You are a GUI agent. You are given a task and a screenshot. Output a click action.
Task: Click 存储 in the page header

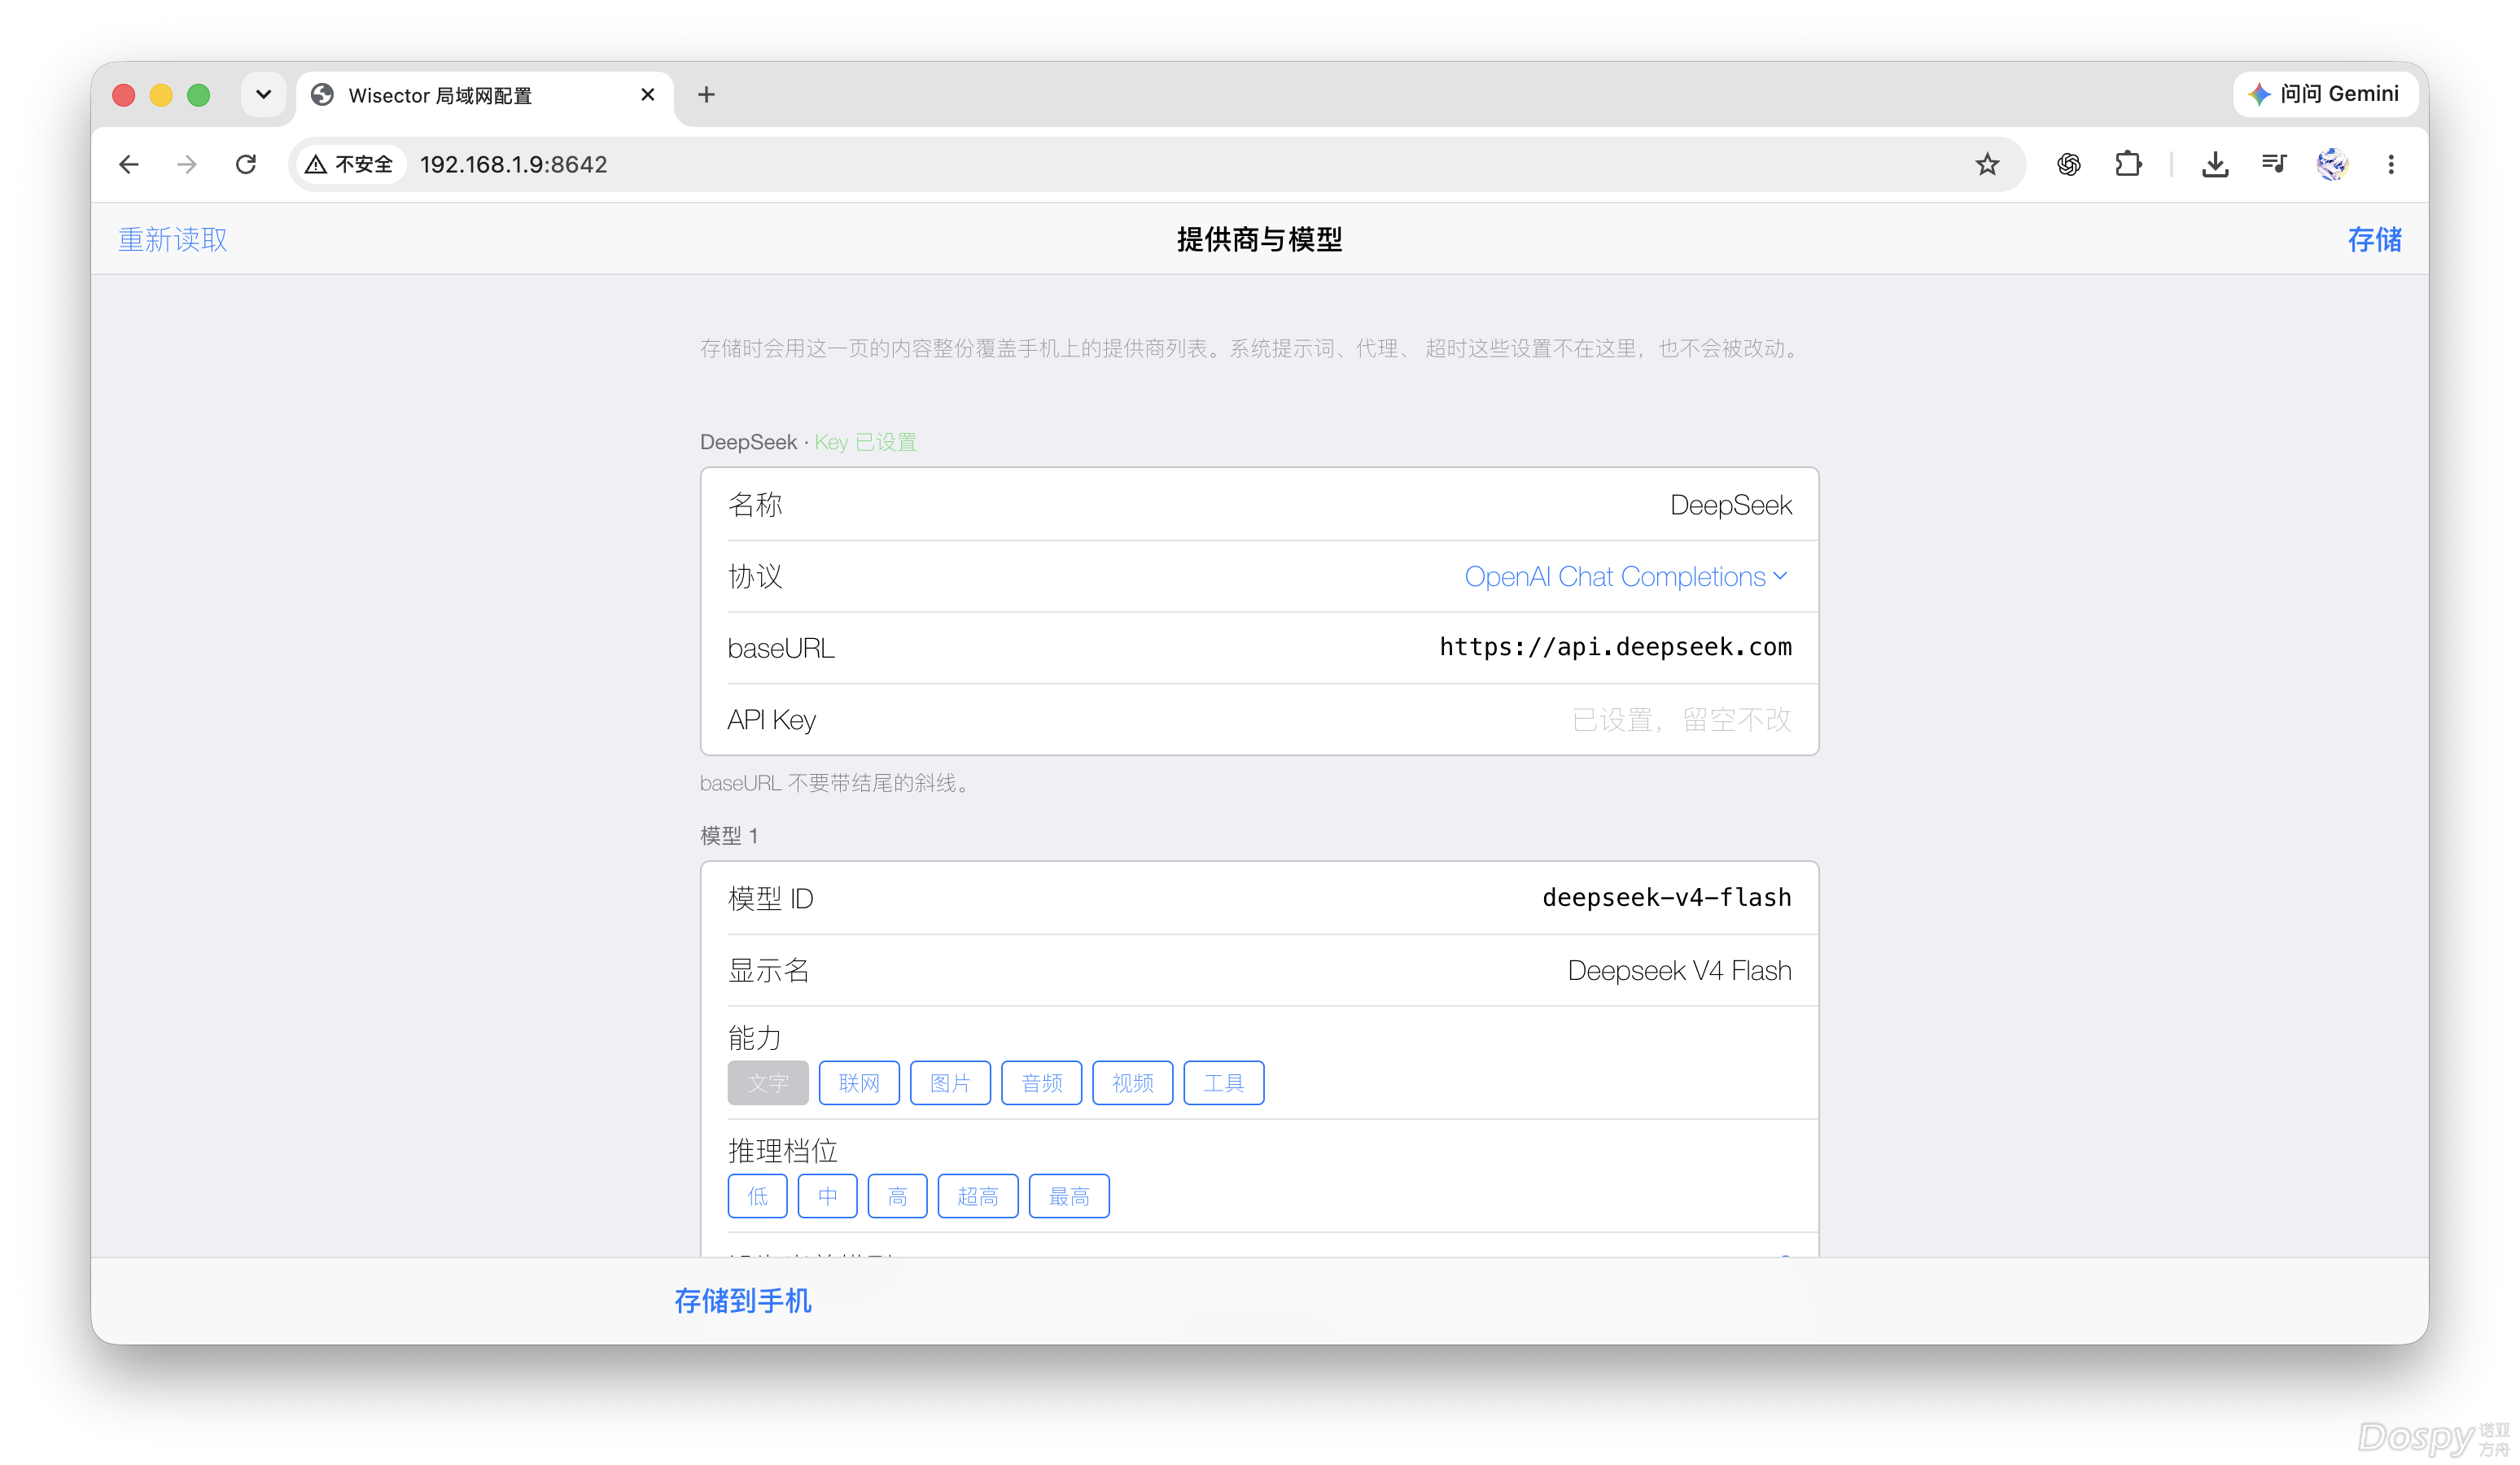[x=2374, y=239]
